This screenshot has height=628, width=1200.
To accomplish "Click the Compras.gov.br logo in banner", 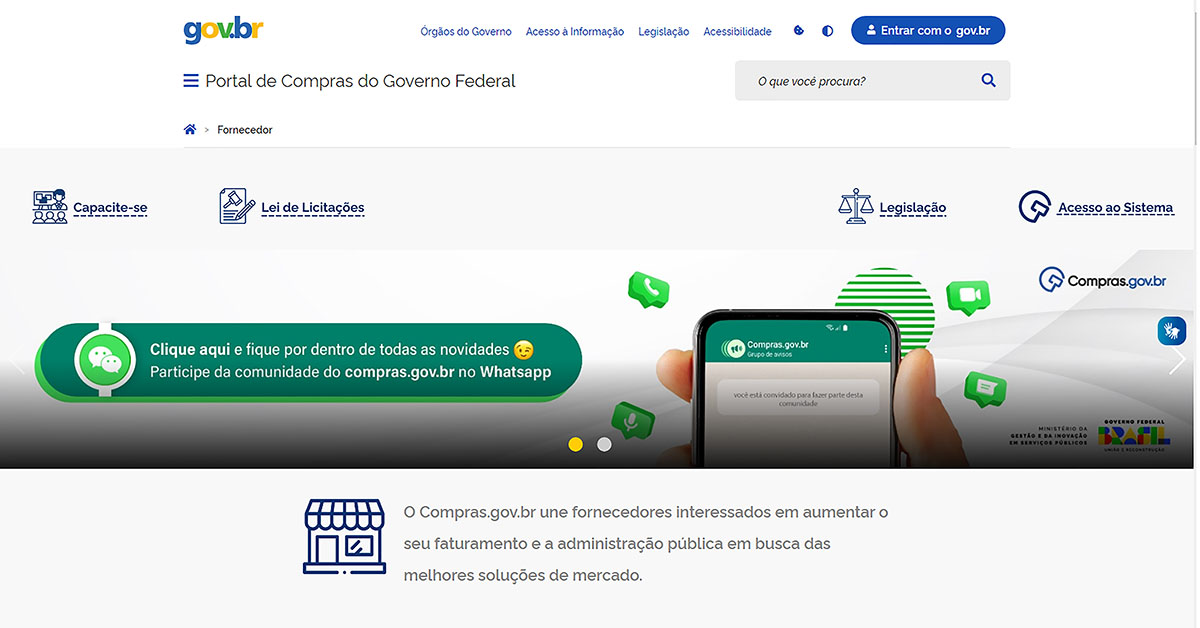I will (1103, 280).
